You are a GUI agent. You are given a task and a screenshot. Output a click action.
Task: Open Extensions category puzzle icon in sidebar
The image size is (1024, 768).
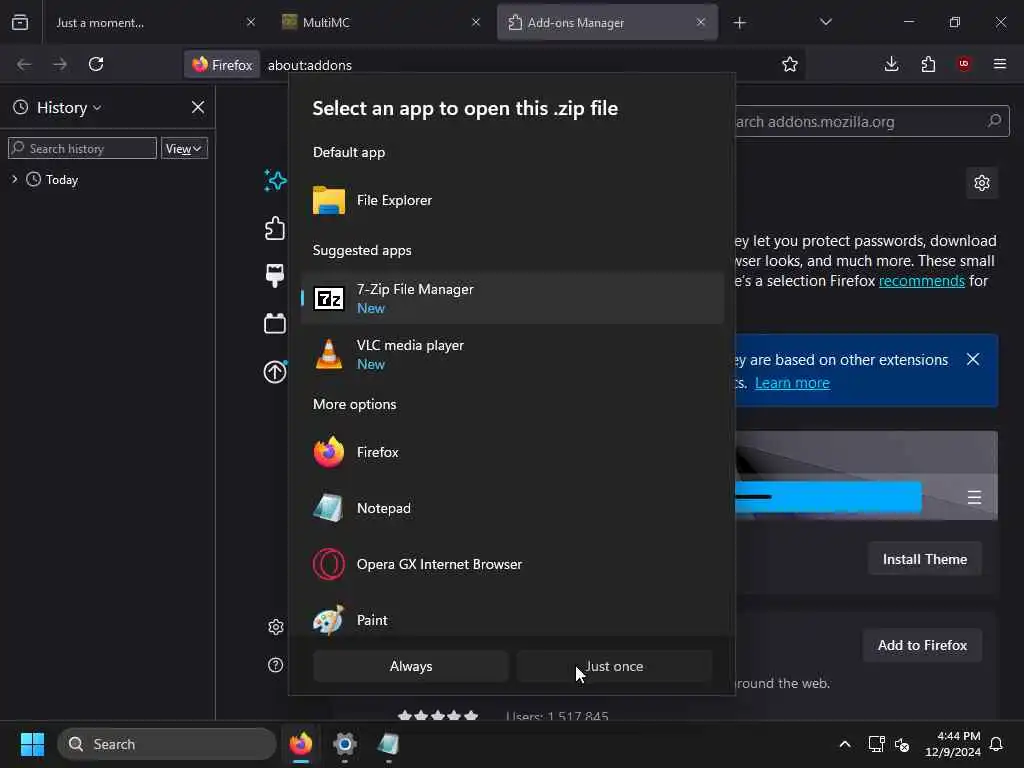tap(275, 229)
